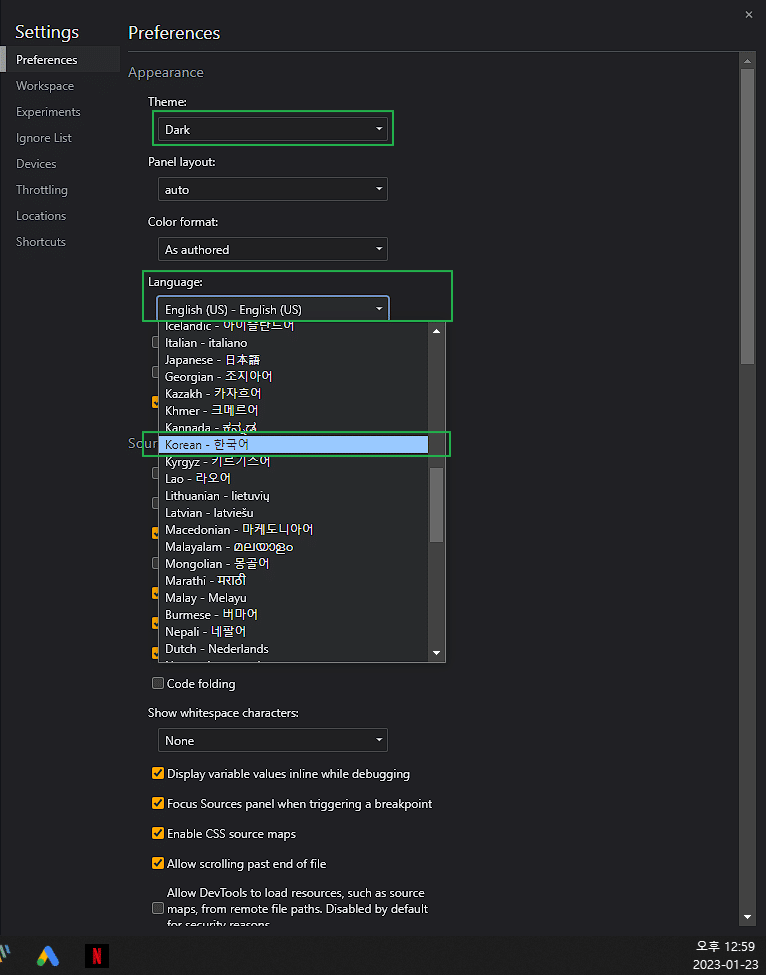Toggle Allow scrolling past end of file

pyautogui.click(x=158, y=863)
